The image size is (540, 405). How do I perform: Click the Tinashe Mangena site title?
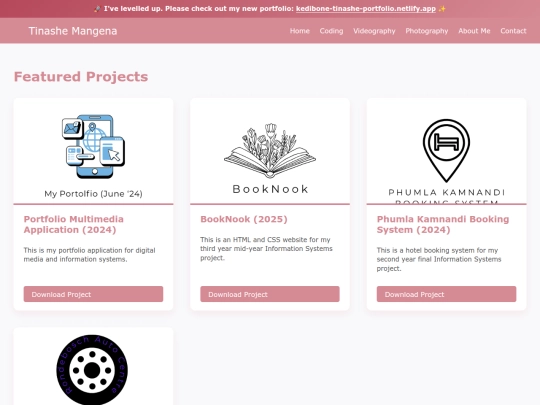(x=73, y=31)
